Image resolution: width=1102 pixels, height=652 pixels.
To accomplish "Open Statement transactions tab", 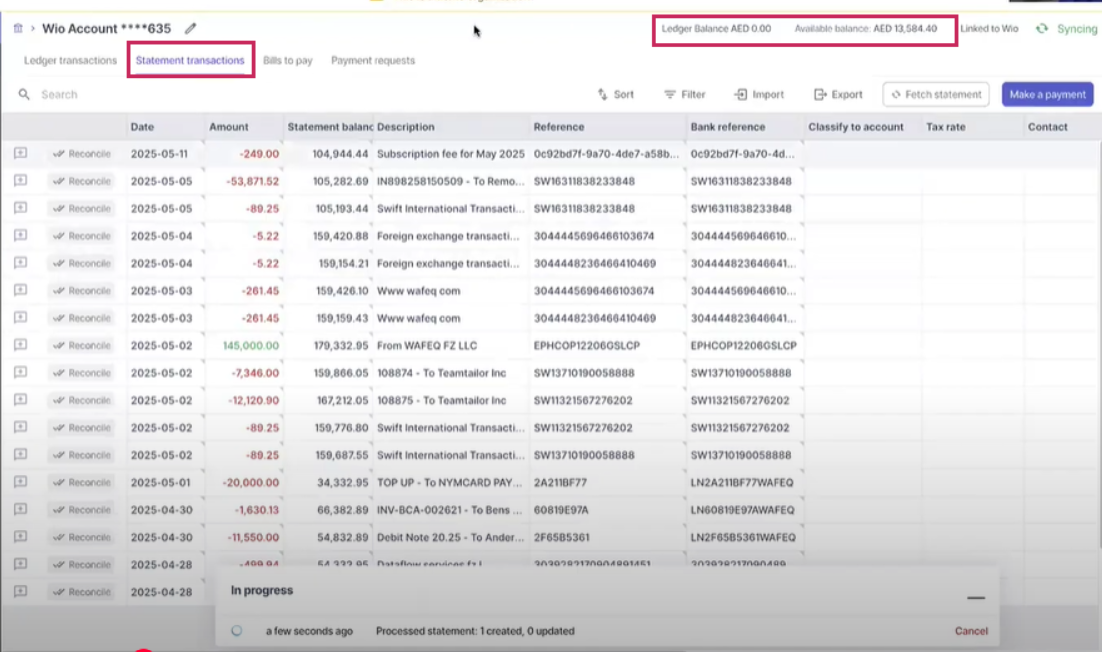I will 190,60.
